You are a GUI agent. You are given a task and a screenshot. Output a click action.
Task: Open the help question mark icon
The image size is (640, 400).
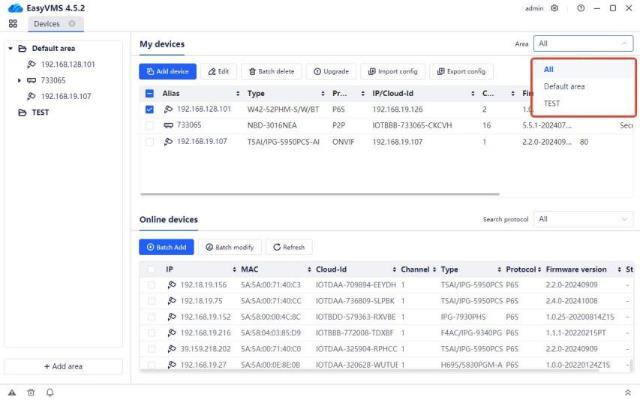click(579, 8)
